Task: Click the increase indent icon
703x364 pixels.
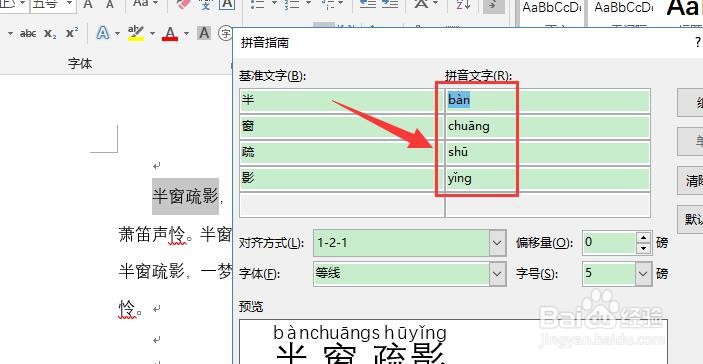Action: click(x=391, y=4)
